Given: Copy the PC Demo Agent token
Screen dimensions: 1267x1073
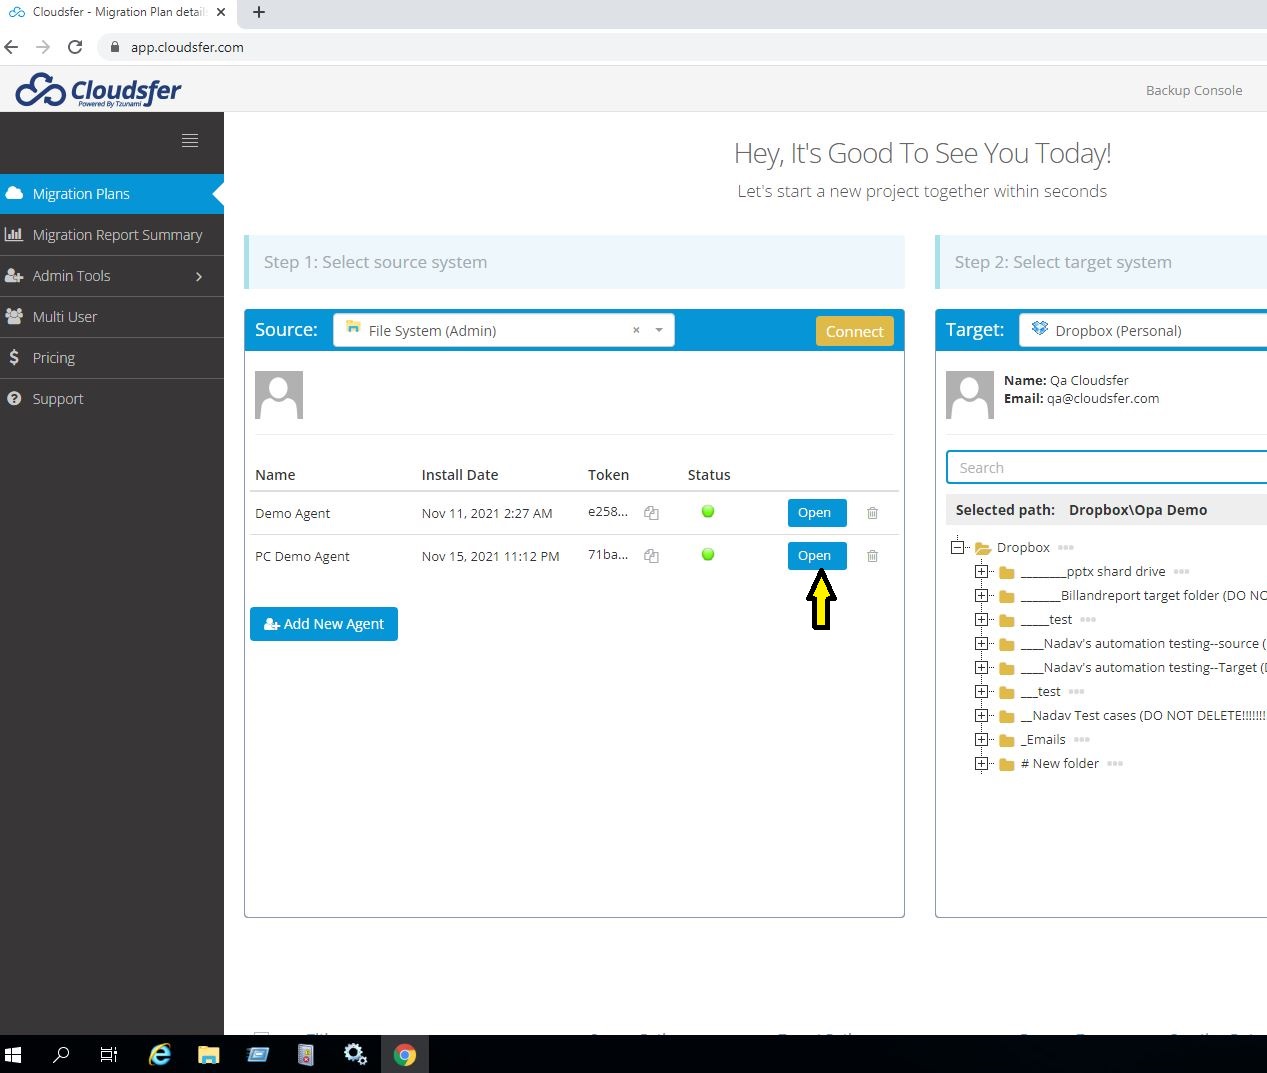Looking at the screenshot, I should click(x=651, y=556).
